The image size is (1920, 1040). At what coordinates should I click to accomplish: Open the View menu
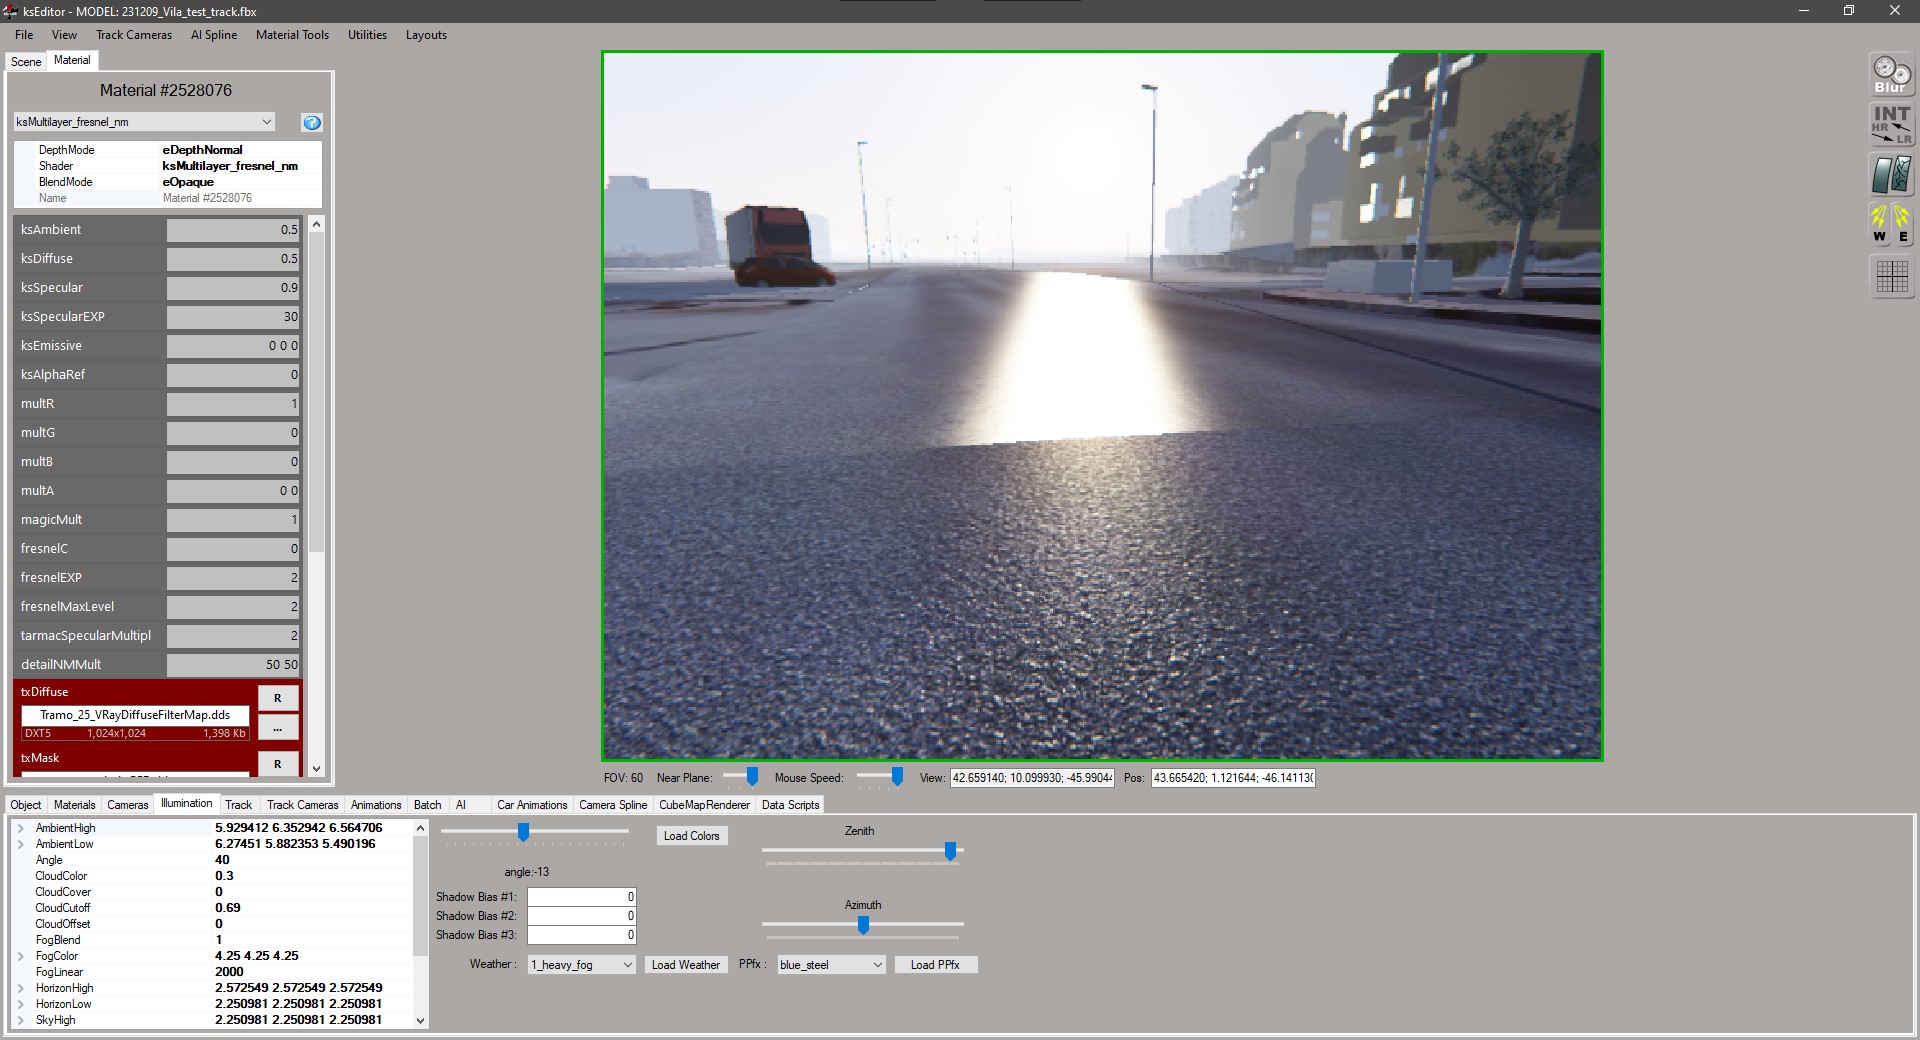64,35
